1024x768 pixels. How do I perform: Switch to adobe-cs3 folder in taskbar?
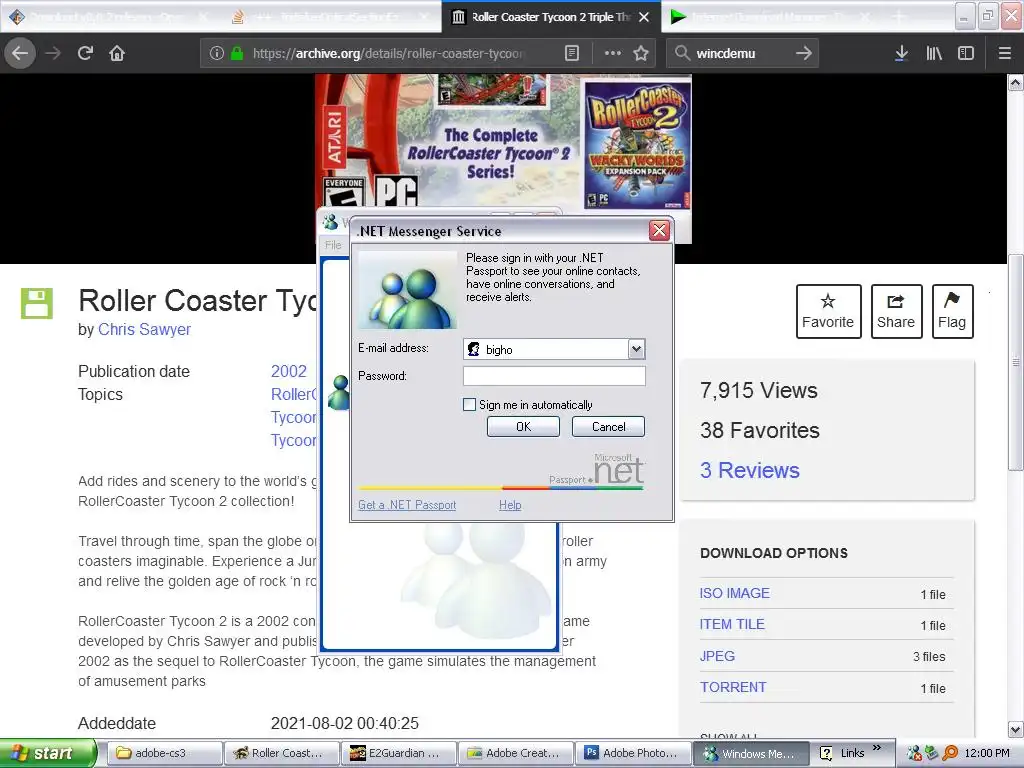[x=164, y=753]
